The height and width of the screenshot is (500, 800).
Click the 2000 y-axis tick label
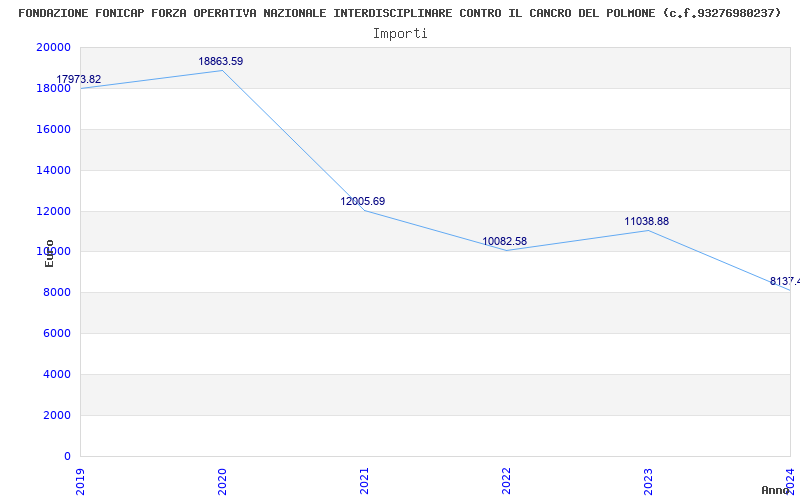point(57,415)
